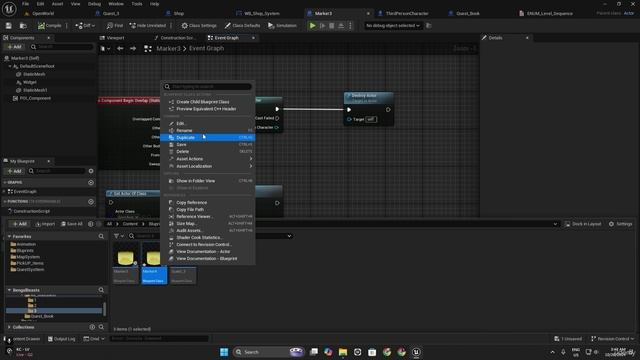The image size is (640, 360).
Task: Select the StaticMesh1 component
Action: (35, 90)
